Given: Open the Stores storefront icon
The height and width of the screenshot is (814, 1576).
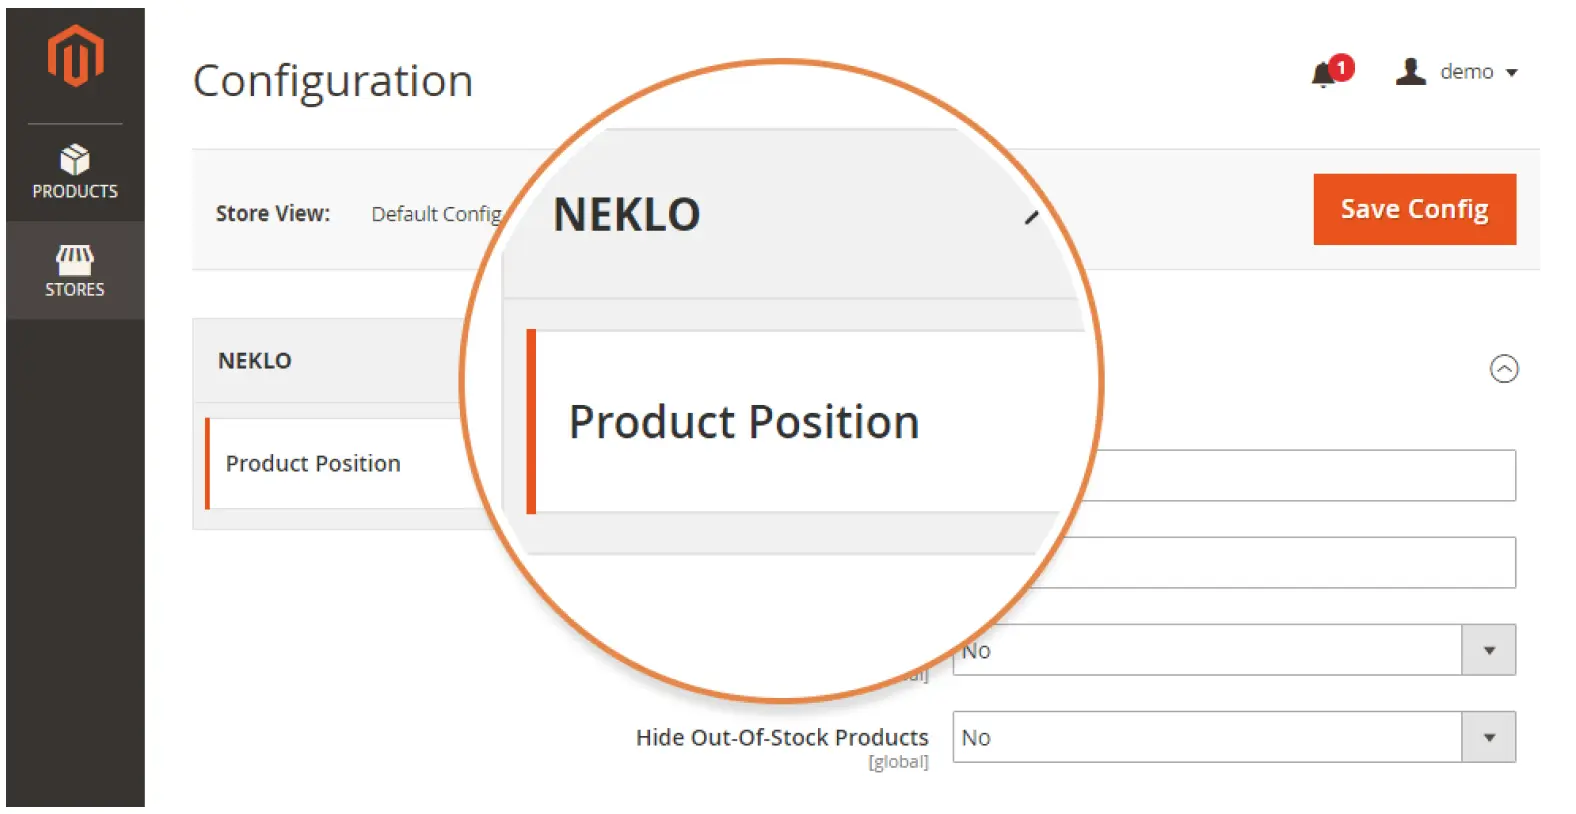Looking at the screenshot, I should point(75,259).
